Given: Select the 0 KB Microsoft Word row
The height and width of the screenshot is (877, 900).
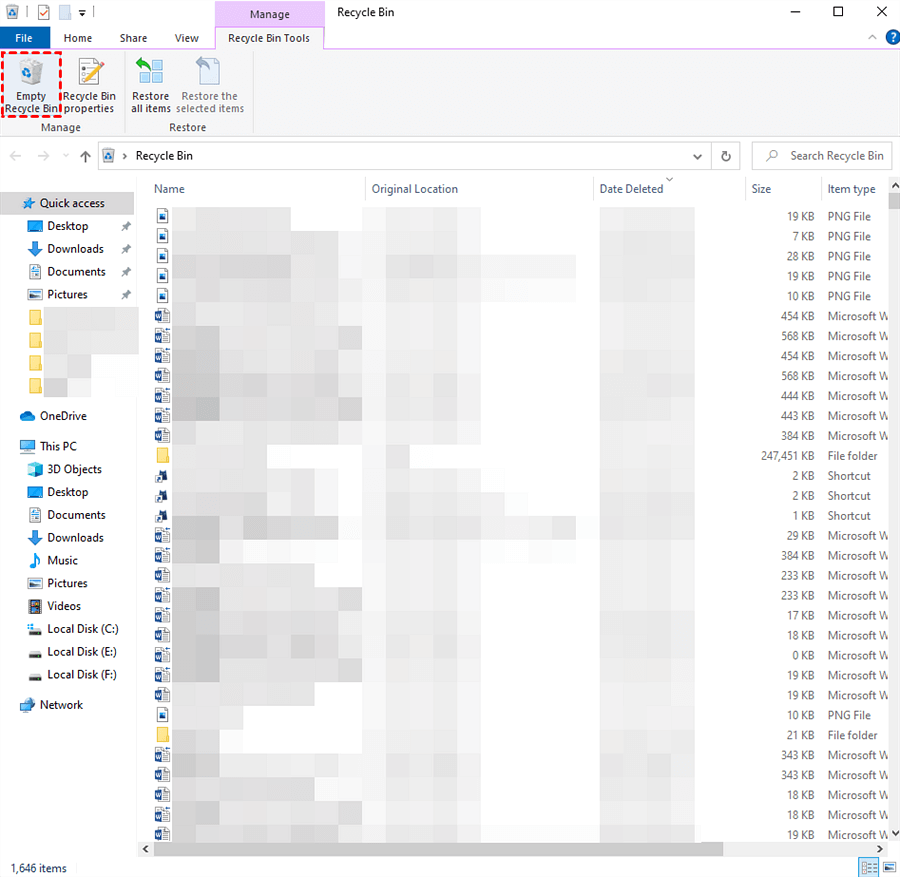Looking at the screenshot, I should click(x=519, y=655).
